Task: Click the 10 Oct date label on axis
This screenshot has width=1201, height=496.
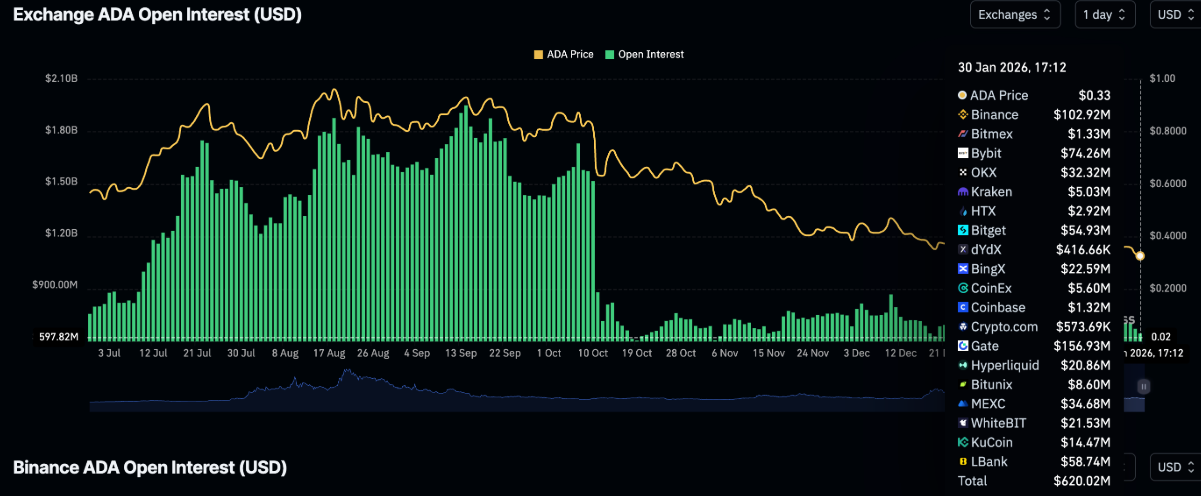Action: click(x=594, y=353)
